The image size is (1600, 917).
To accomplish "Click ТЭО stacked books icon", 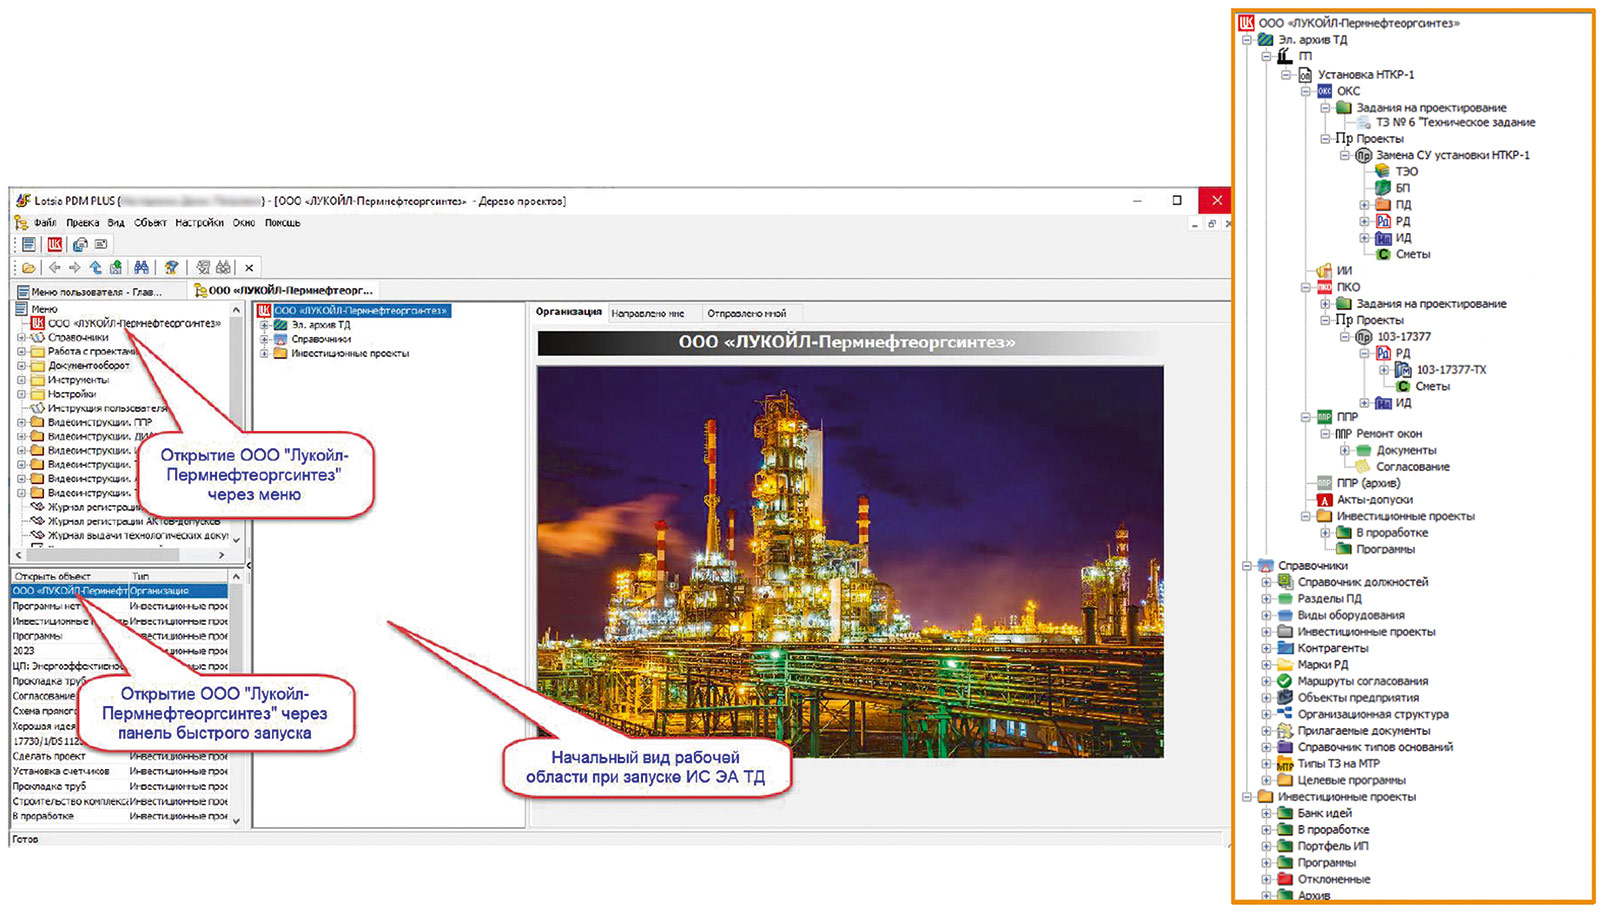I will (x=1382, y=171).
